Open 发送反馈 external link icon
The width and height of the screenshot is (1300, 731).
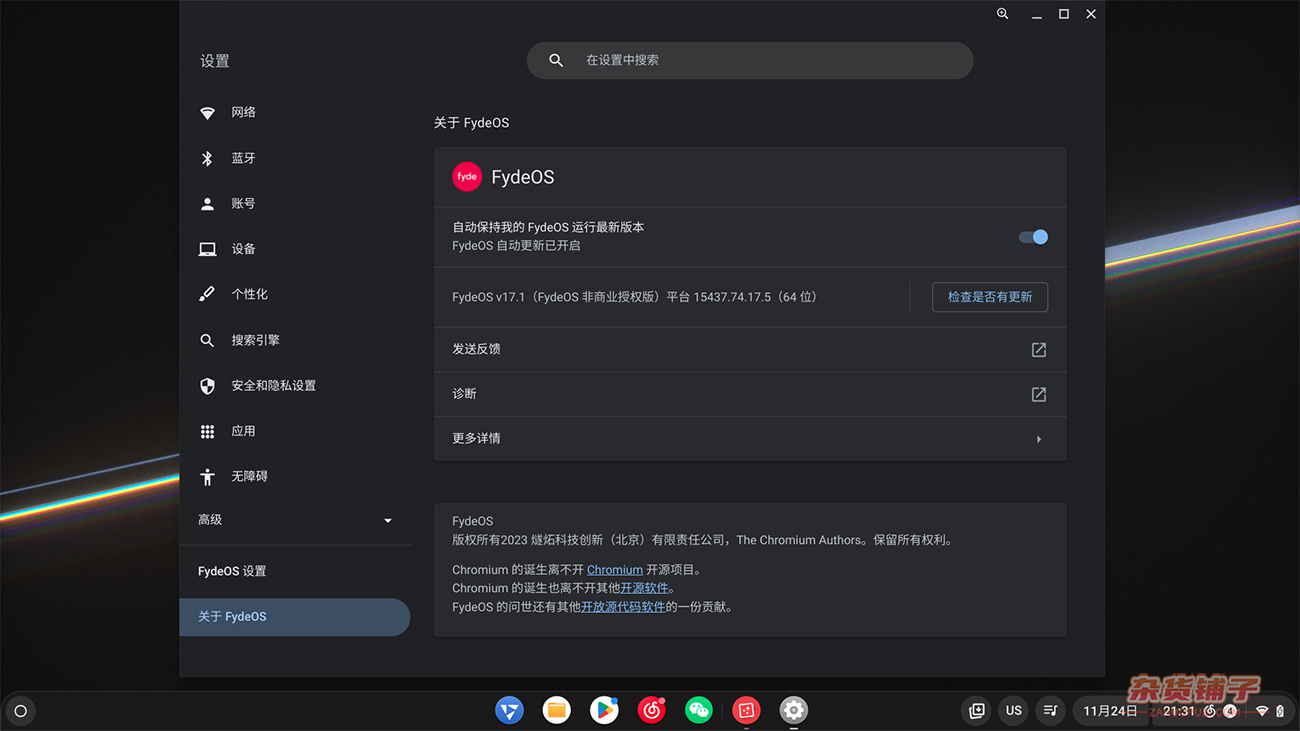pyautogui.click(x=1039, y=350)
